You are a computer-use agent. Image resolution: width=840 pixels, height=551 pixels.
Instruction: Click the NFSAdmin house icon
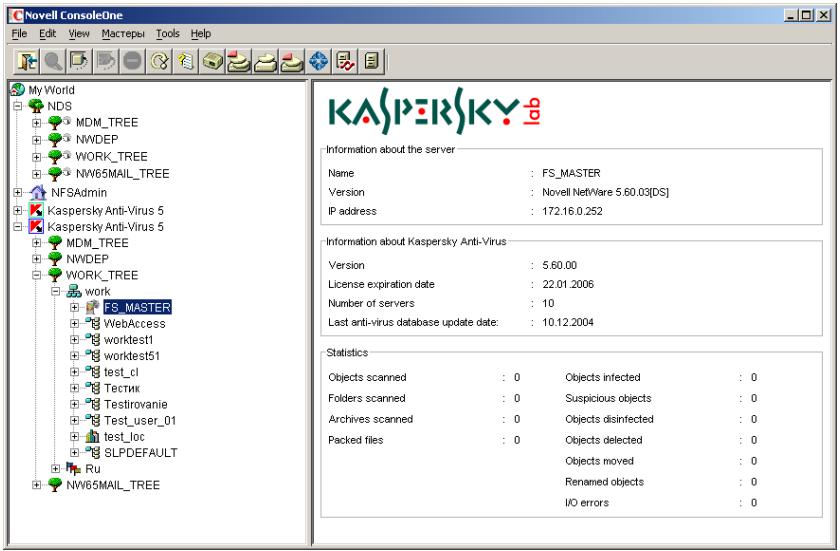38,192
